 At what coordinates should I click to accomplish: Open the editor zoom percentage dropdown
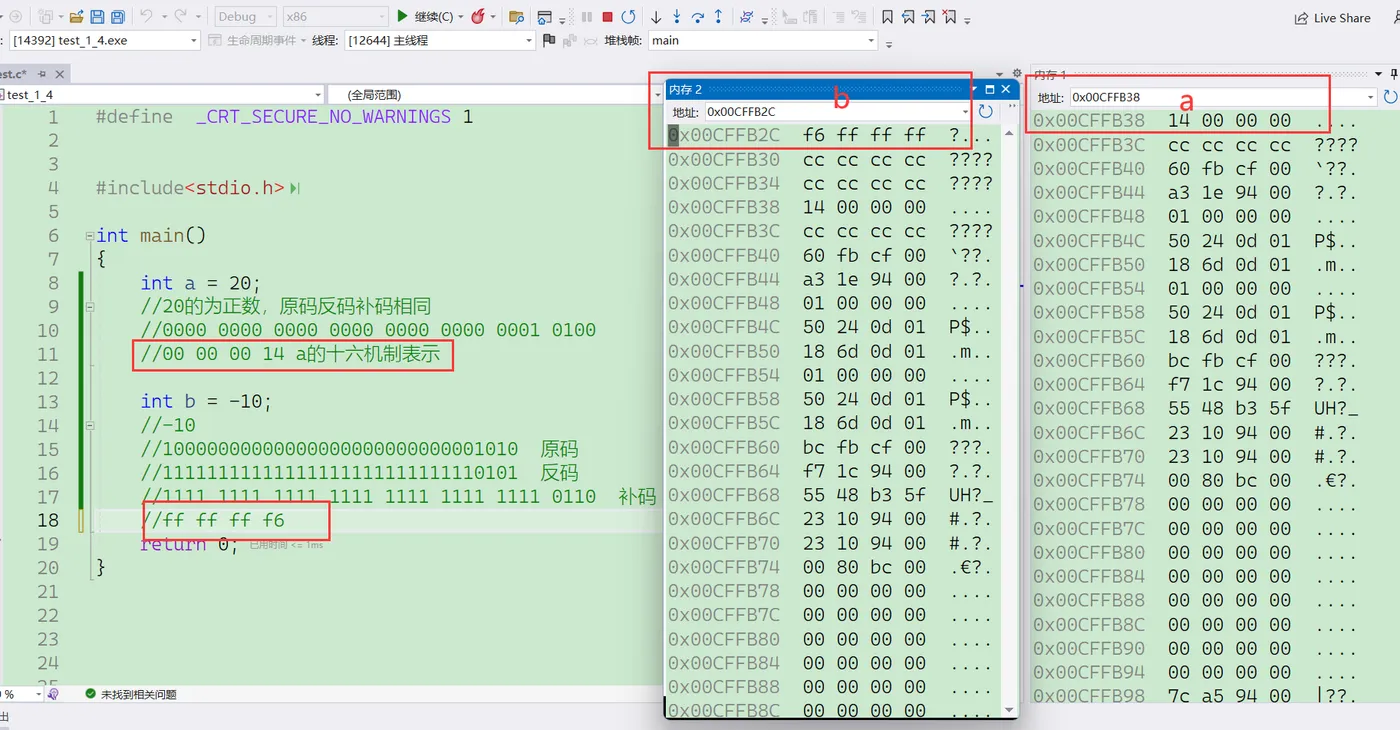click(x=38, y=694)
